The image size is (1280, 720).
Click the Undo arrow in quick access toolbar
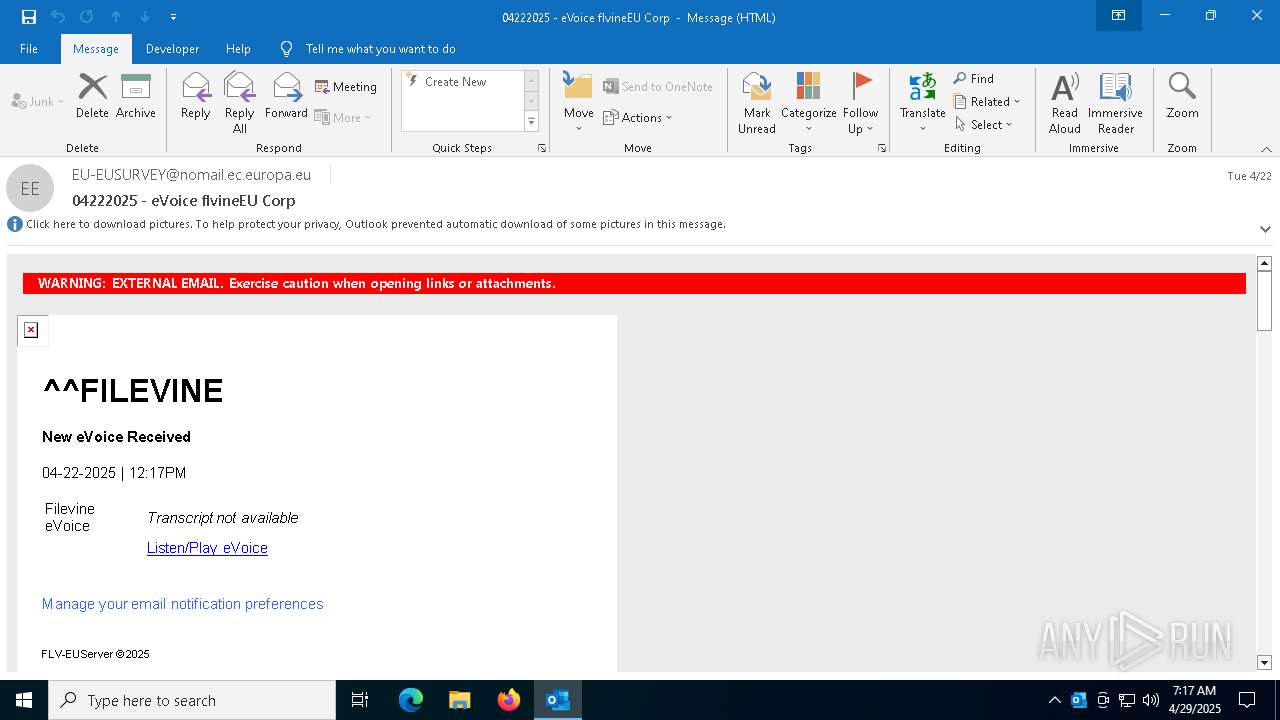58,16
